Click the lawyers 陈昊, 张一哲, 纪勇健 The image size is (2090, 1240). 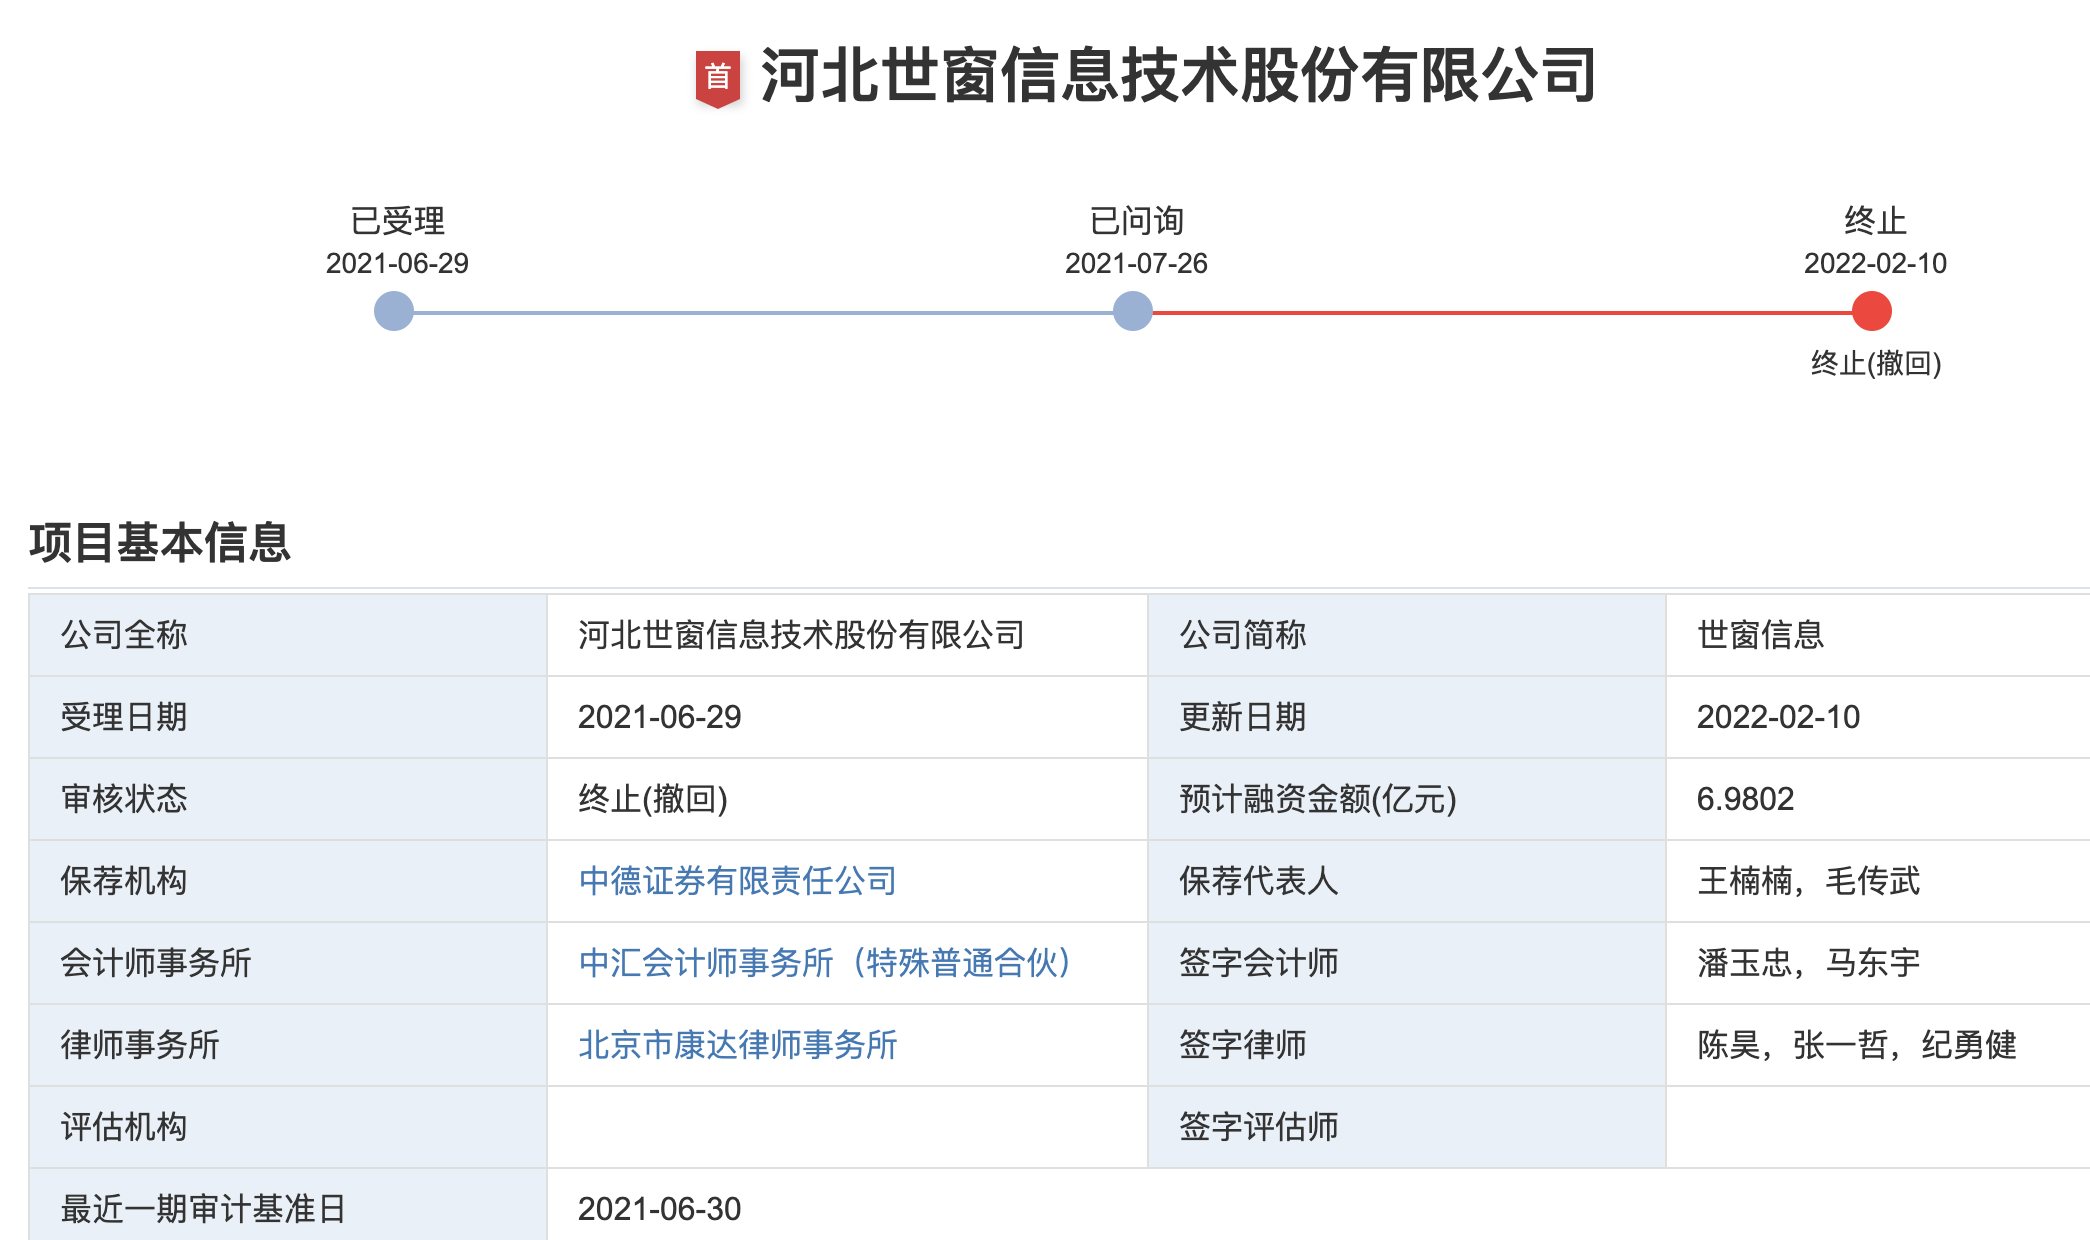pyautogui.click(x=1857, y=1045)
